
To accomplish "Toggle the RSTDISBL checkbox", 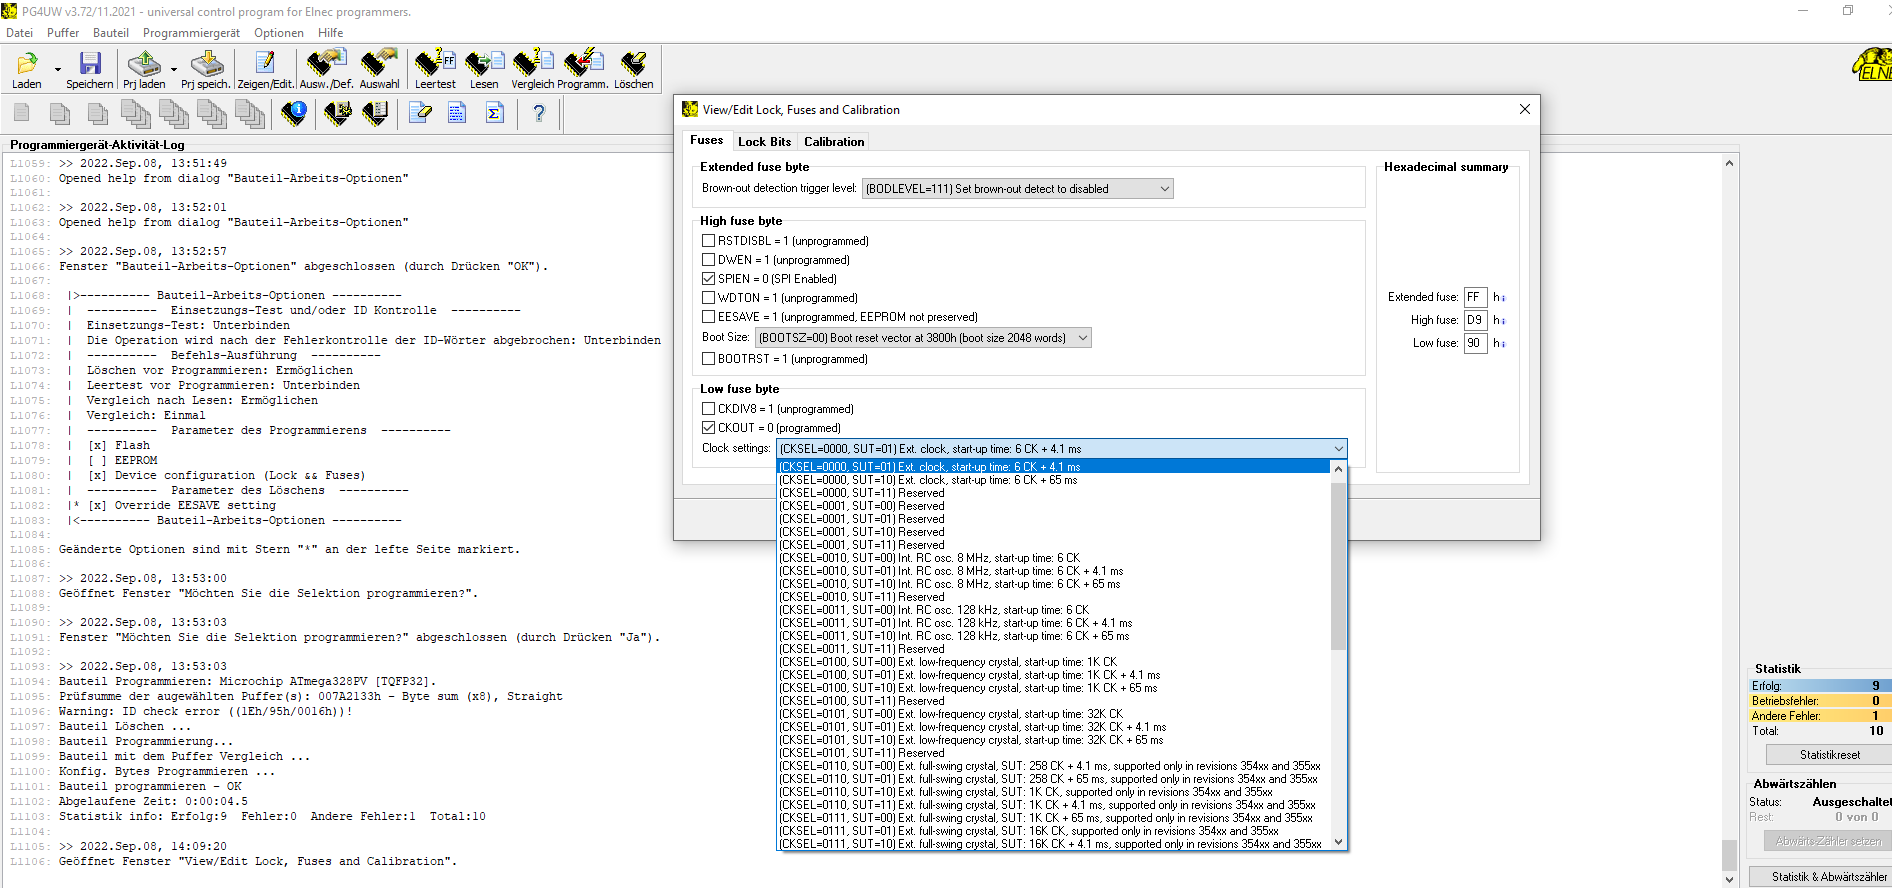I will [708, 241].
